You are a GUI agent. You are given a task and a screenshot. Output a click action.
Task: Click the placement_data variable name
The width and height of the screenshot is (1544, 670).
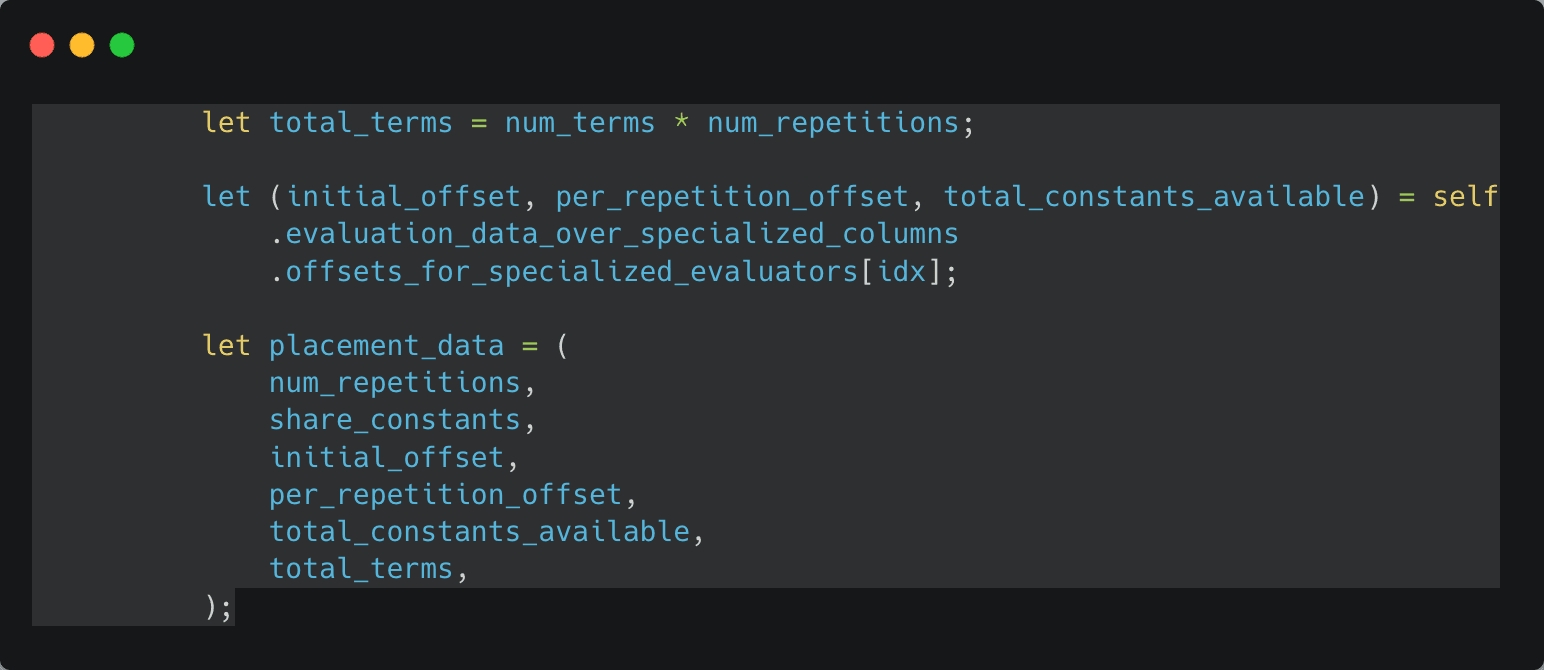point(386,346)
